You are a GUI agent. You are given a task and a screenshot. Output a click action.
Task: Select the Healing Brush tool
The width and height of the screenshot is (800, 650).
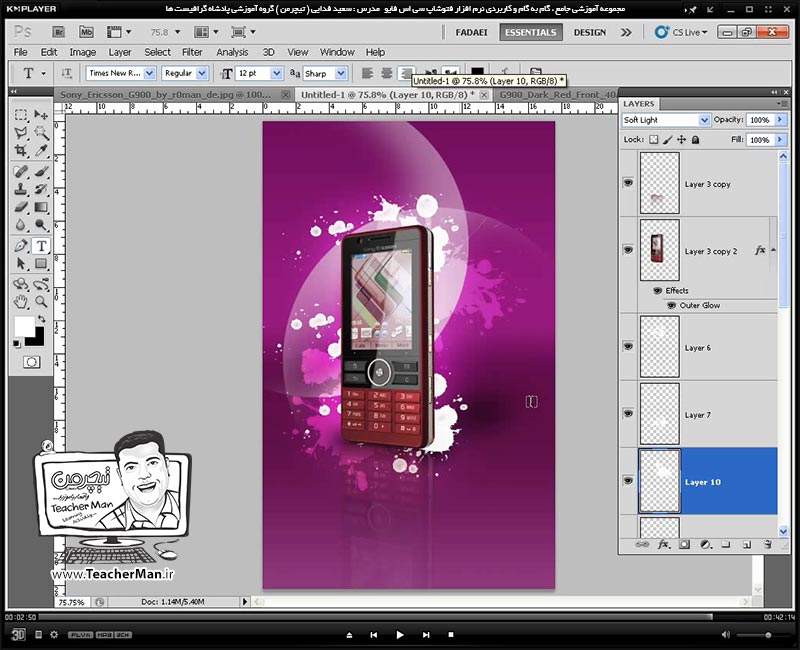coord(20,171)
